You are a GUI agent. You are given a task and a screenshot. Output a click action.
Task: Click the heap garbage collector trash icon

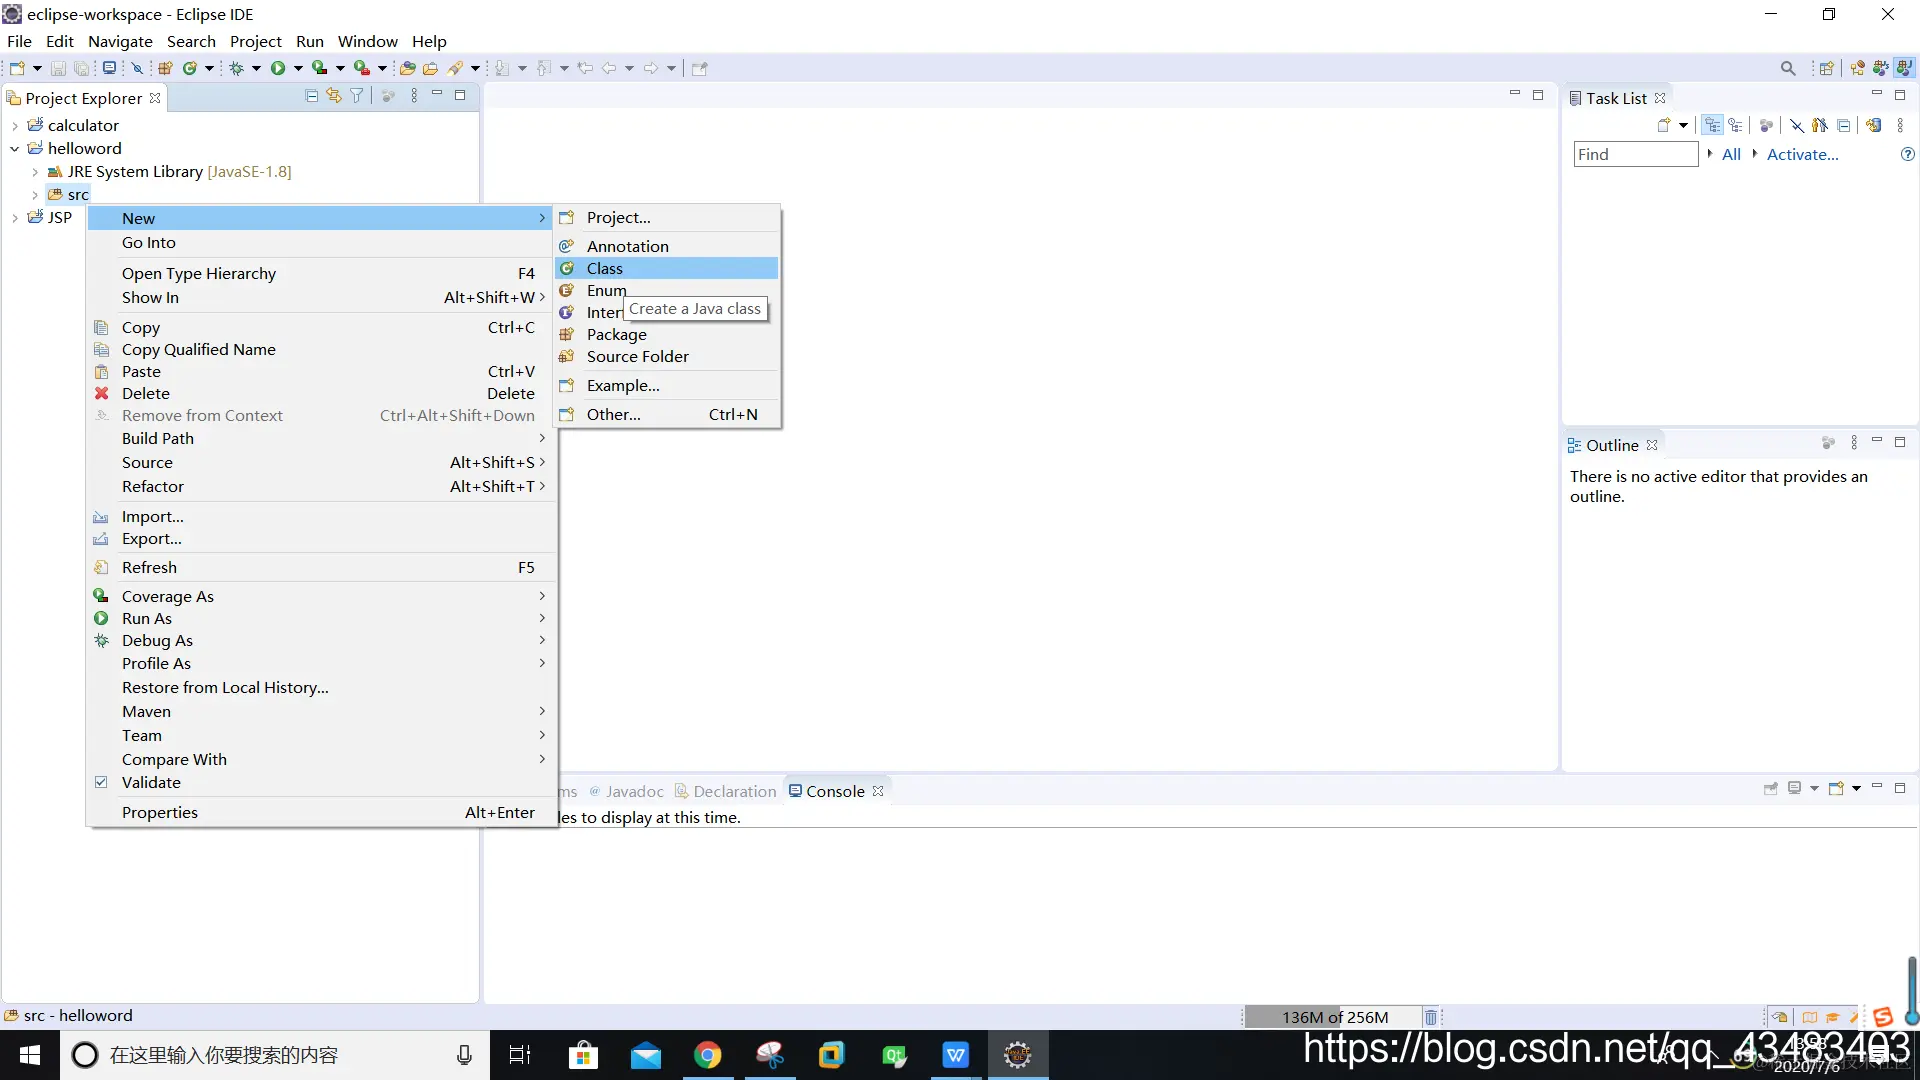pos(1431,1017)
